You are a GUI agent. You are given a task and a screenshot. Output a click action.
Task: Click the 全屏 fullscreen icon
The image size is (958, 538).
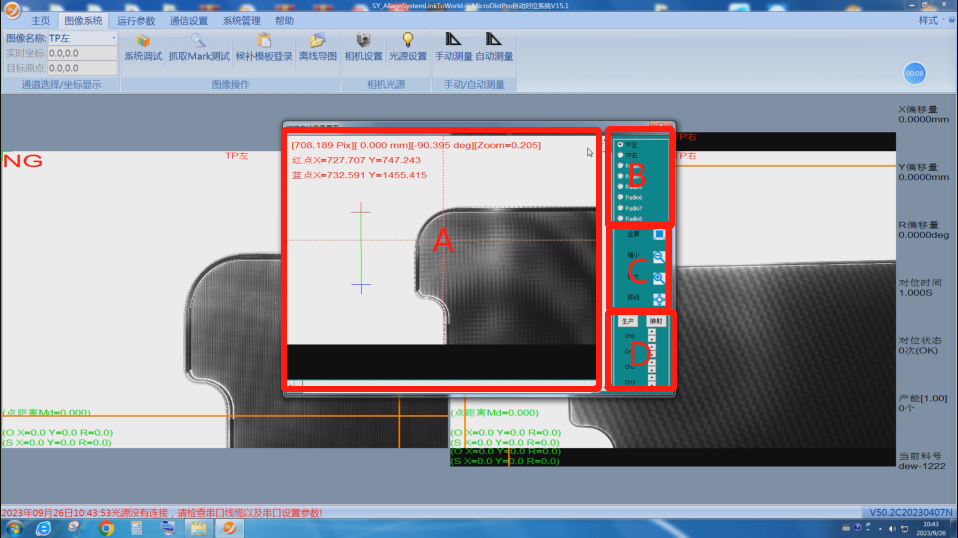[x=659, y=235]
